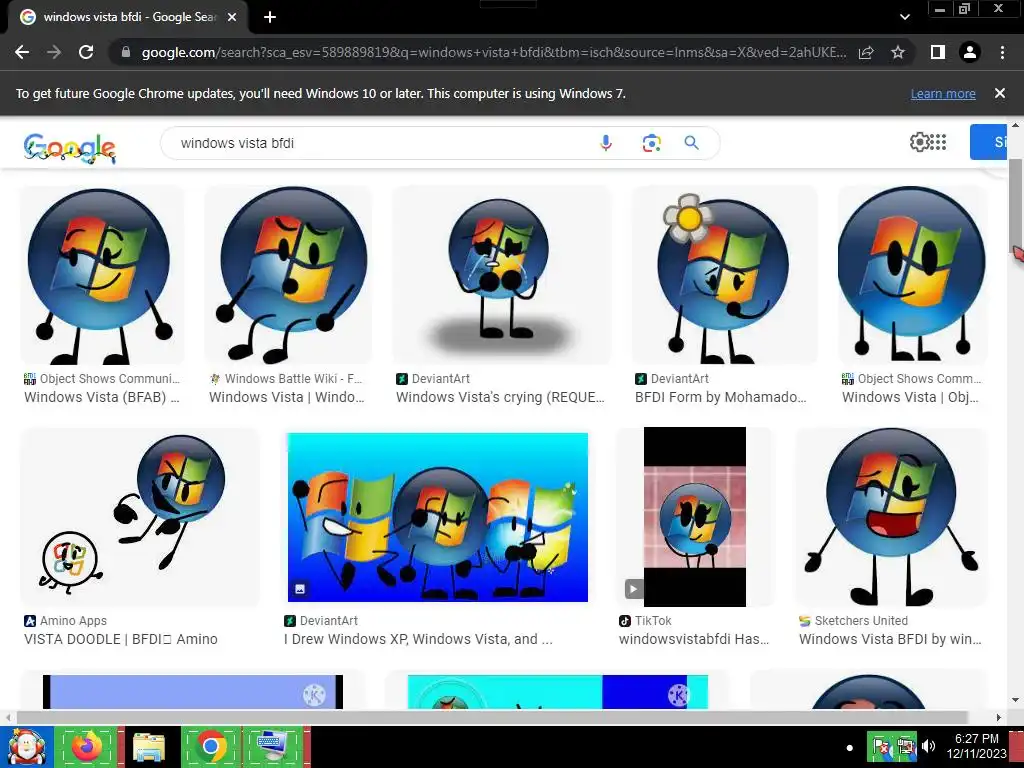Click 'I Drew Windows XP, Windows Vista, and ...' title
This screenshot has height=768, width=1024.
click(418, 639)
